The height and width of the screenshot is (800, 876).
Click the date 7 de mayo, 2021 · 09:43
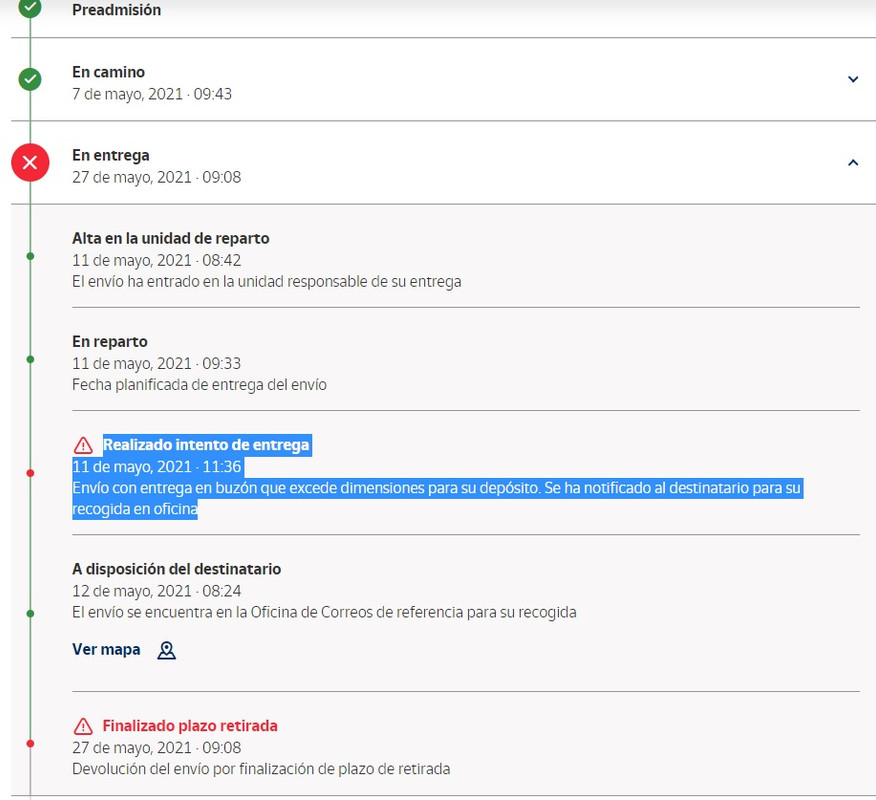(x=152, y=94)
